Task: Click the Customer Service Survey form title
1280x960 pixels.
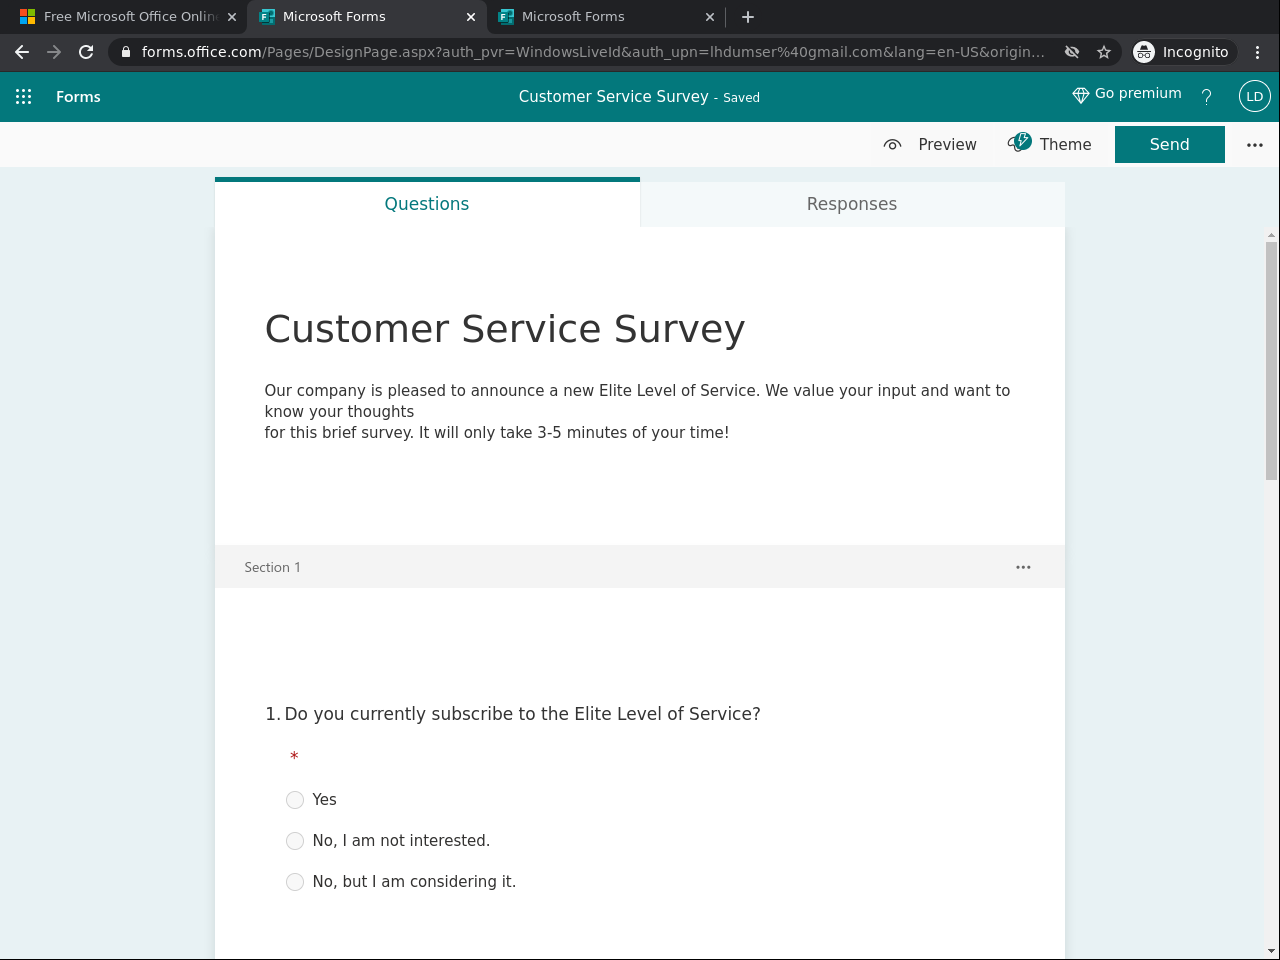Action: pos(505,329)
